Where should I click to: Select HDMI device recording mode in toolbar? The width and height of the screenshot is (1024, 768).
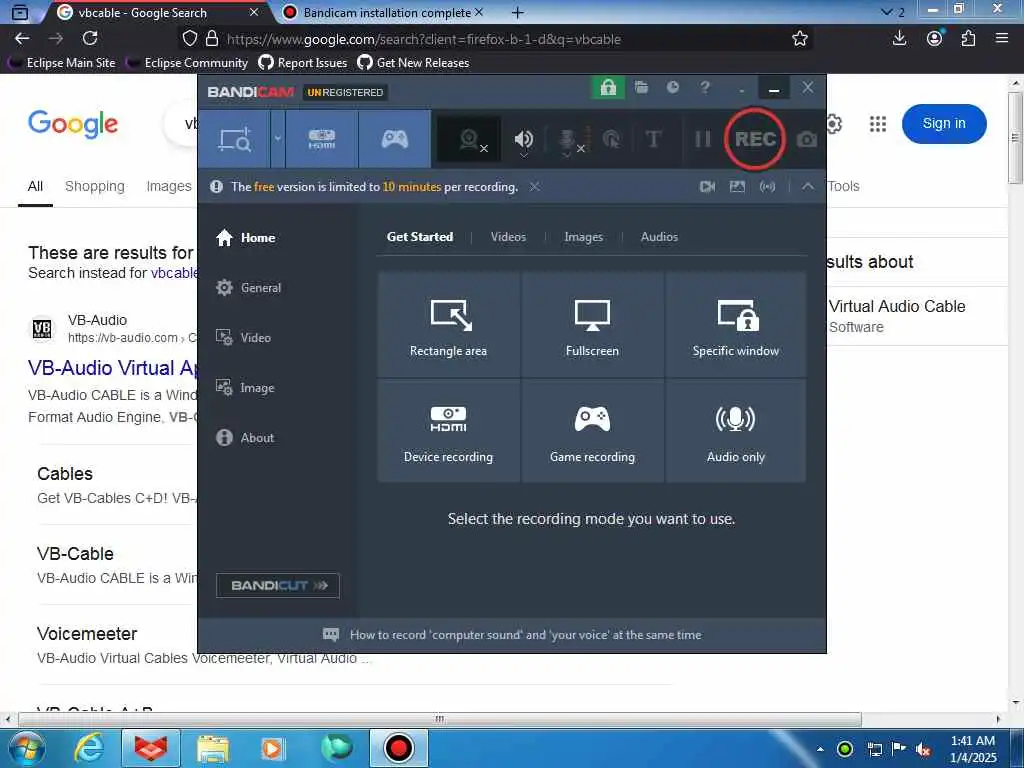click(x=322, y=139)
